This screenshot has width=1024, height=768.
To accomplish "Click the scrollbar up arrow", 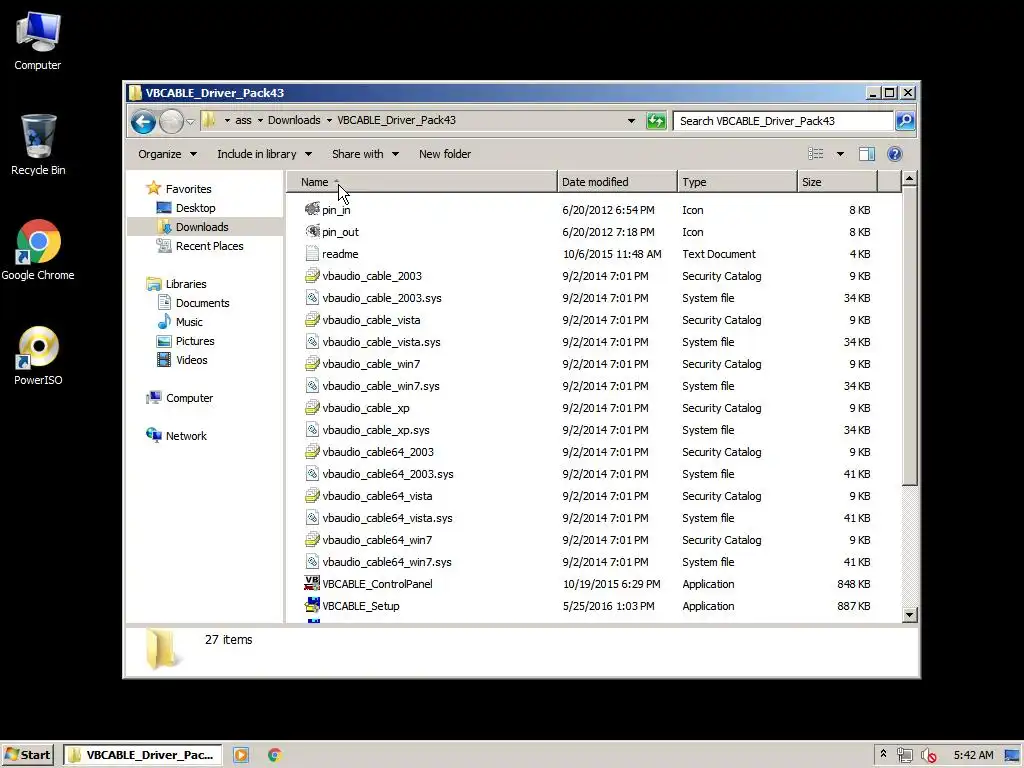I will point(909,178).
